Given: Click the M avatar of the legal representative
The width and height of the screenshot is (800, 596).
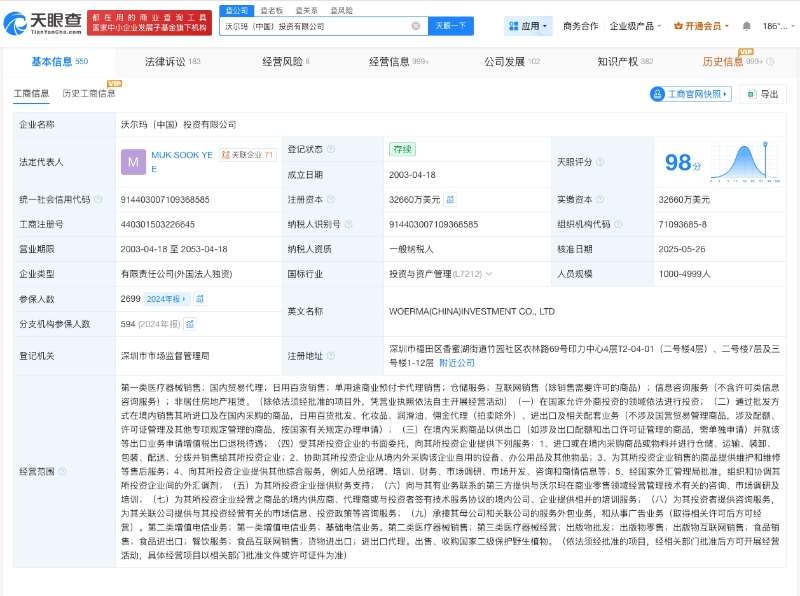Looking at the screenshot, I should click(x=133, y=162).
